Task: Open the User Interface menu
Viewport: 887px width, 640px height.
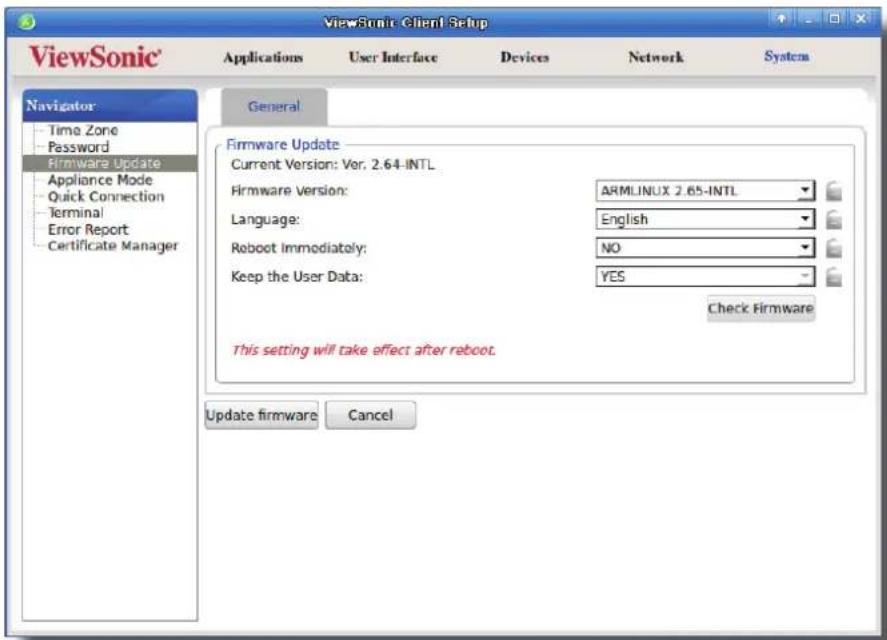Action: 393,57
